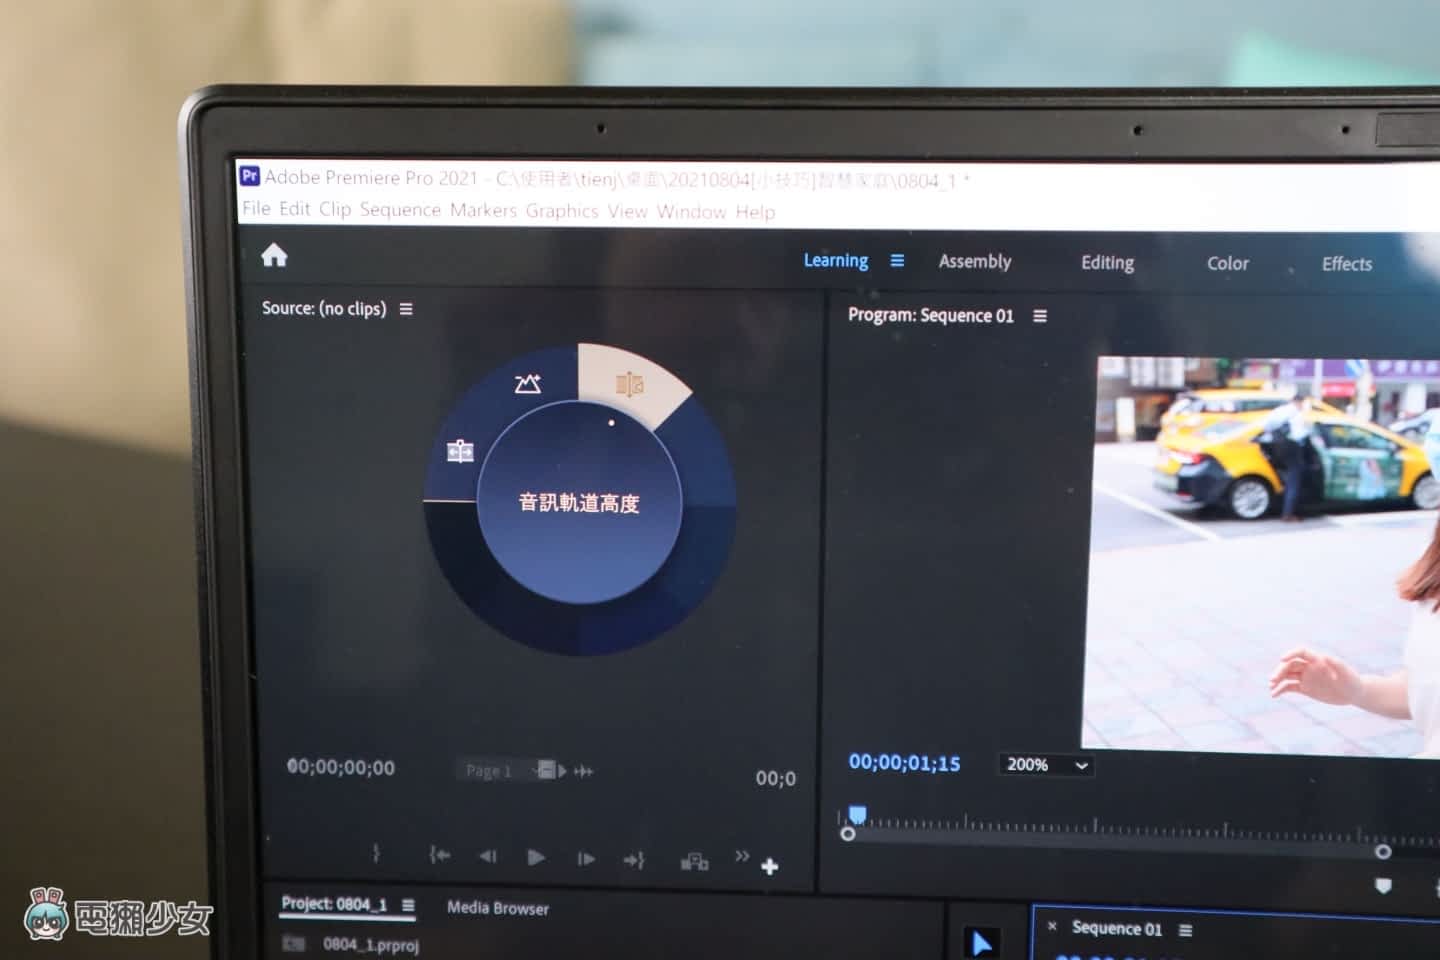Open the 200% zoom level dropdown
The height and width of the screenshot is (960, 1440).
click(x=1045, y=765)
